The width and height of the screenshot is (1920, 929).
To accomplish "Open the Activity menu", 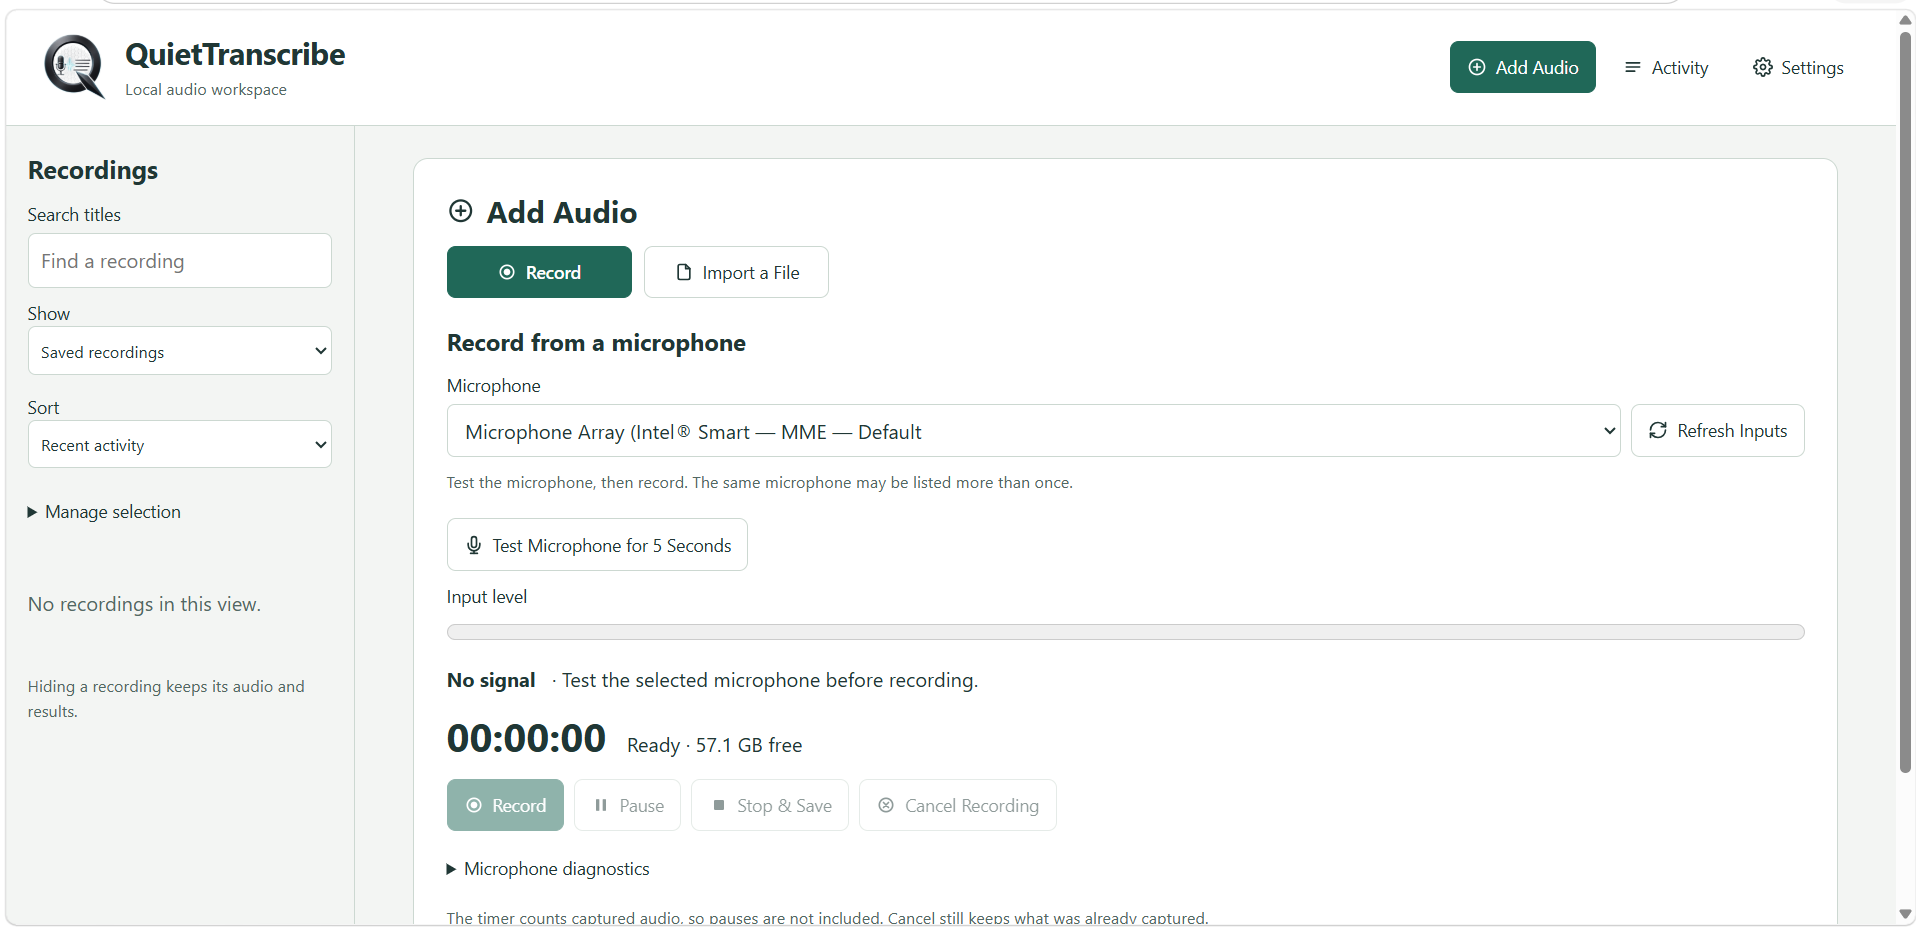I will tap(1666, 67).
